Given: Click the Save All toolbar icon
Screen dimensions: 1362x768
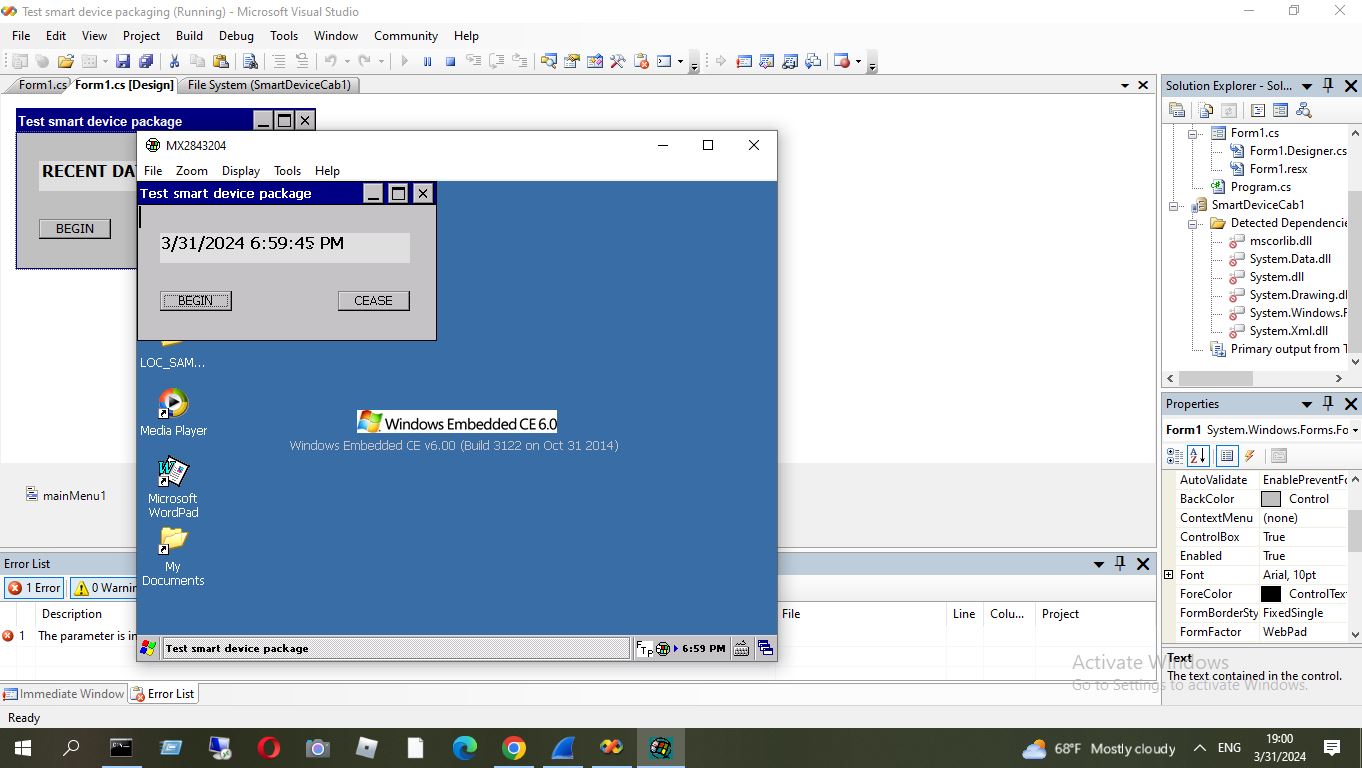Looking at the screenshot, I should [x=146, y=61].
